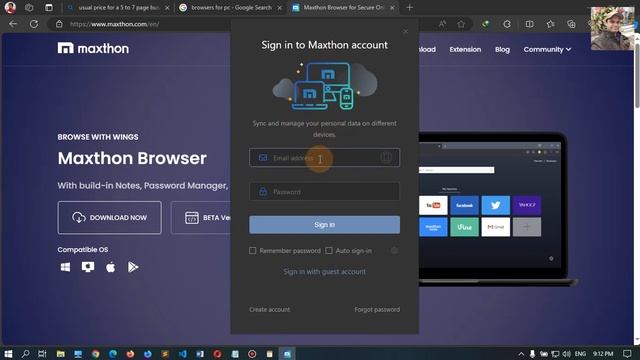Viewport: 640px width, 360px height.
Task: Tick the Remember password checkbox
Action: (253, 251)
